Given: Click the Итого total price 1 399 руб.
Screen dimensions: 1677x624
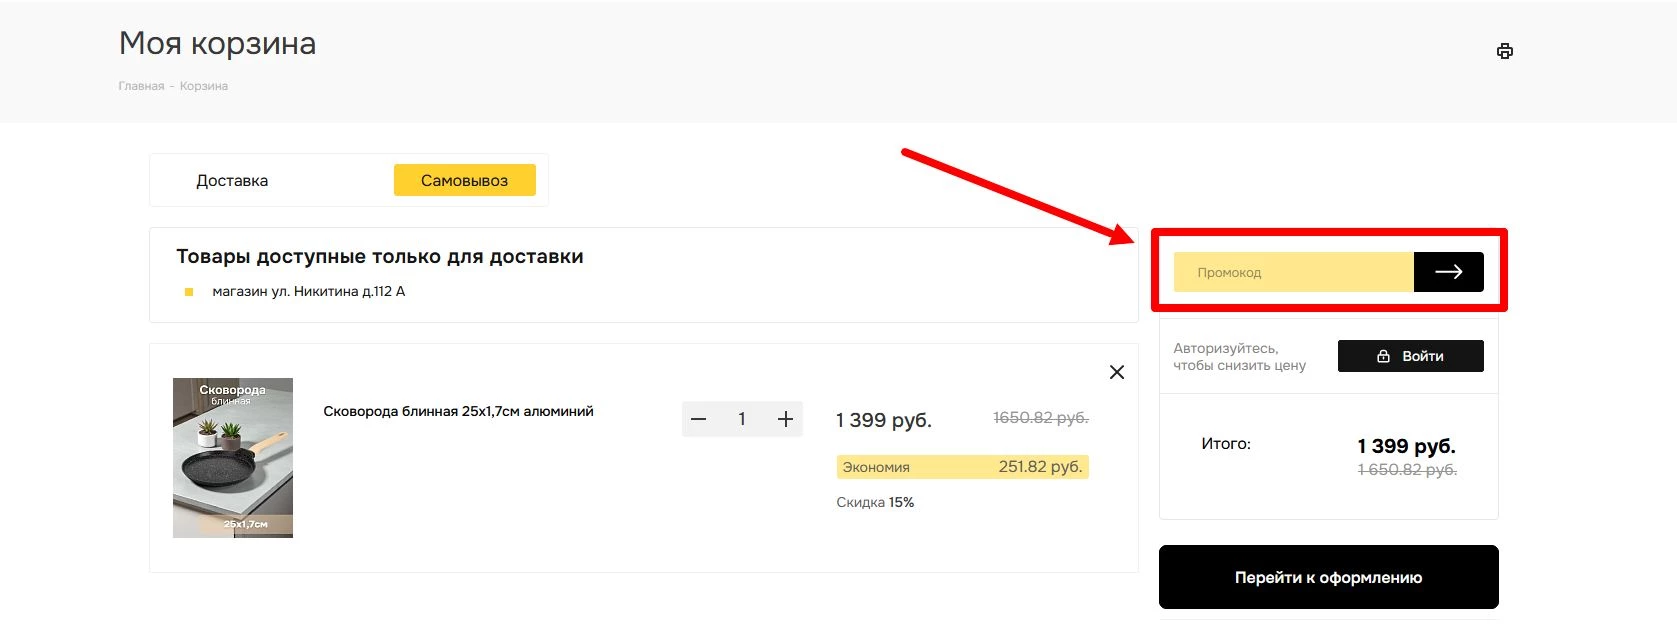Looking at the screenshot, I should 1406,446.
